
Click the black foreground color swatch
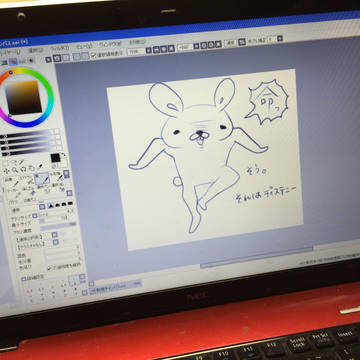coord(55,158)
